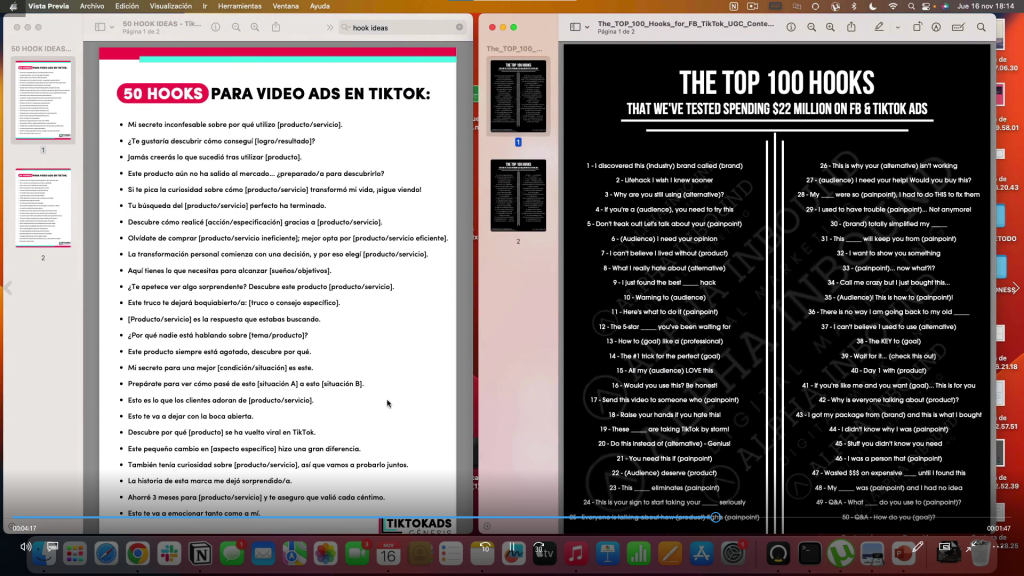Open Slack from the Dock

coord(168,554)
